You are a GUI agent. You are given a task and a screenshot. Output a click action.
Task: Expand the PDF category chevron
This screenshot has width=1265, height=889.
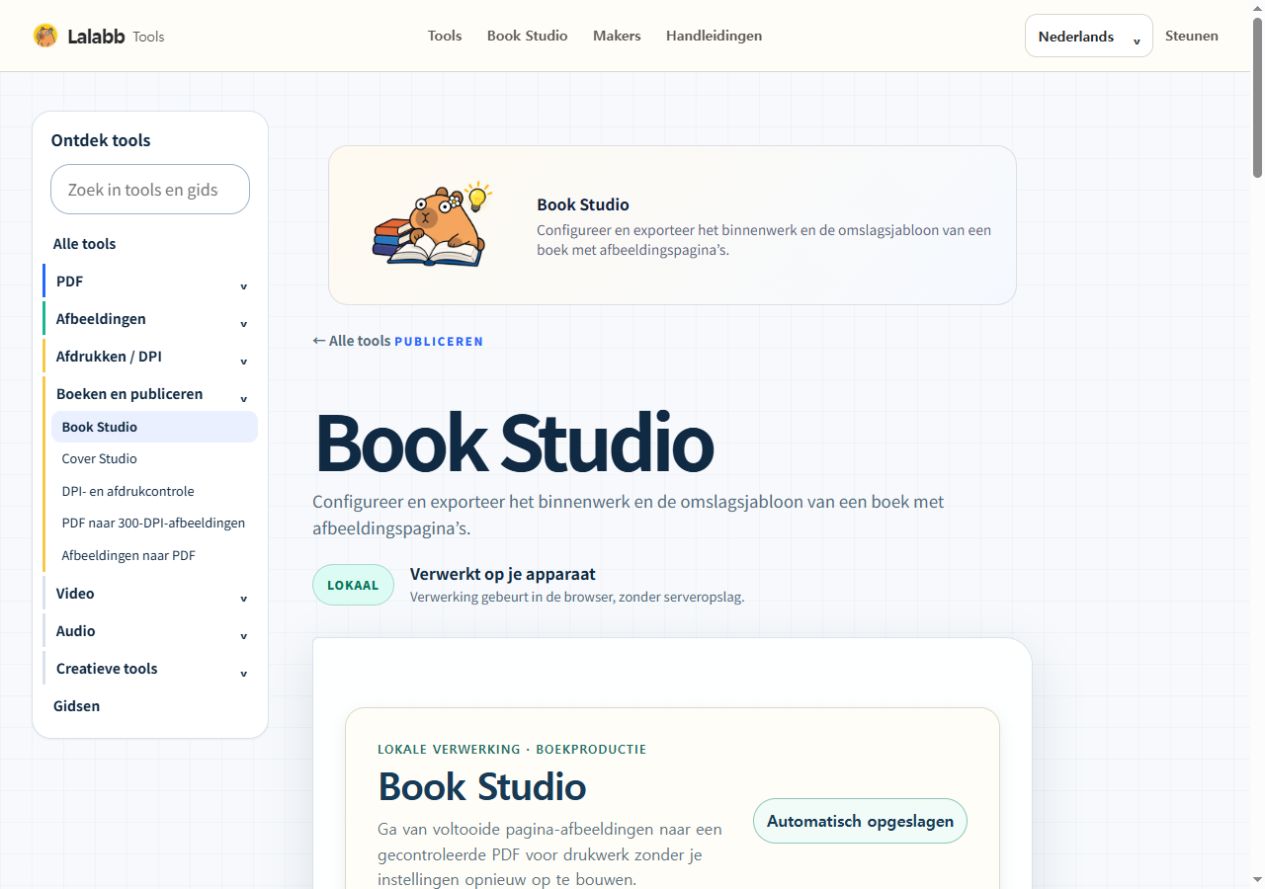(x=243, y=286)
